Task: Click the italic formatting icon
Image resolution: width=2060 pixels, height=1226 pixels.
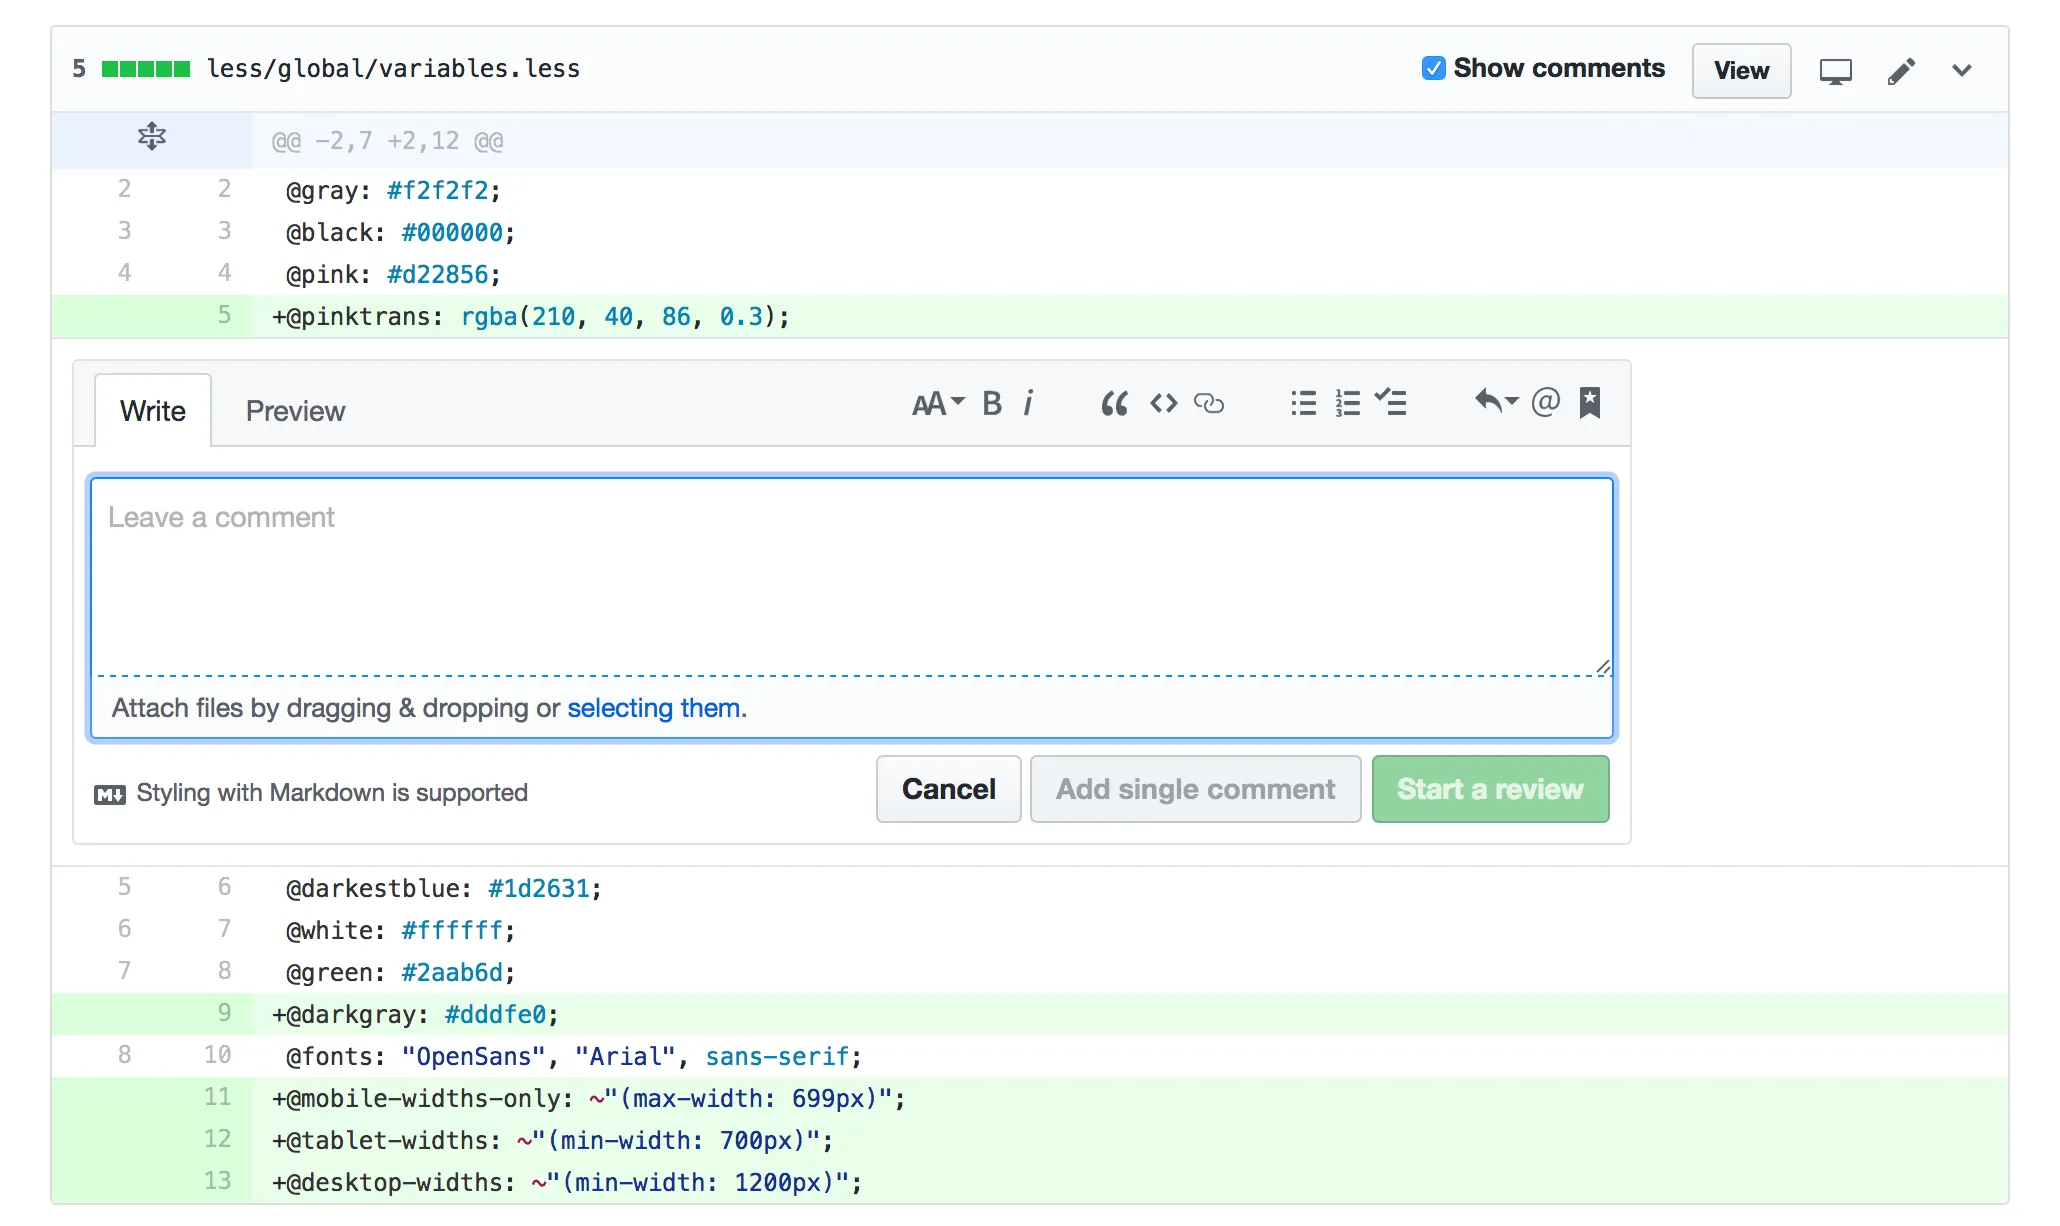Action: click(x=1028, y=403)
